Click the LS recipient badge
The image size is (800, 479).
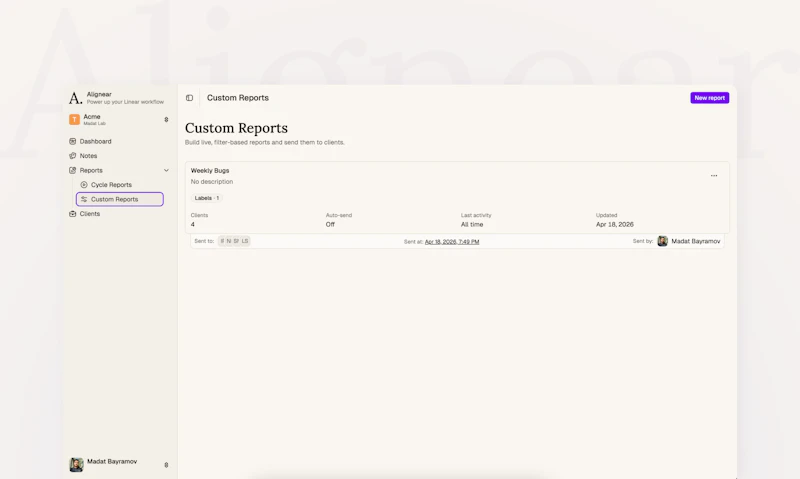245,241
